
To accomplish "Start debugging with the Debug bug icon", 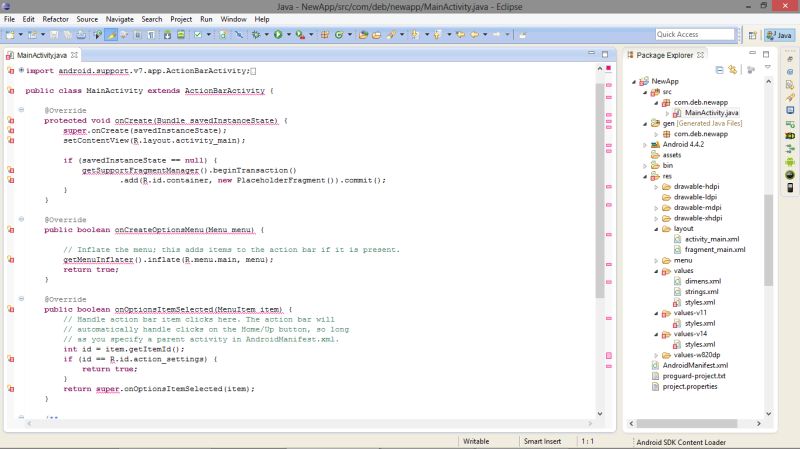I will pos(256,35).
